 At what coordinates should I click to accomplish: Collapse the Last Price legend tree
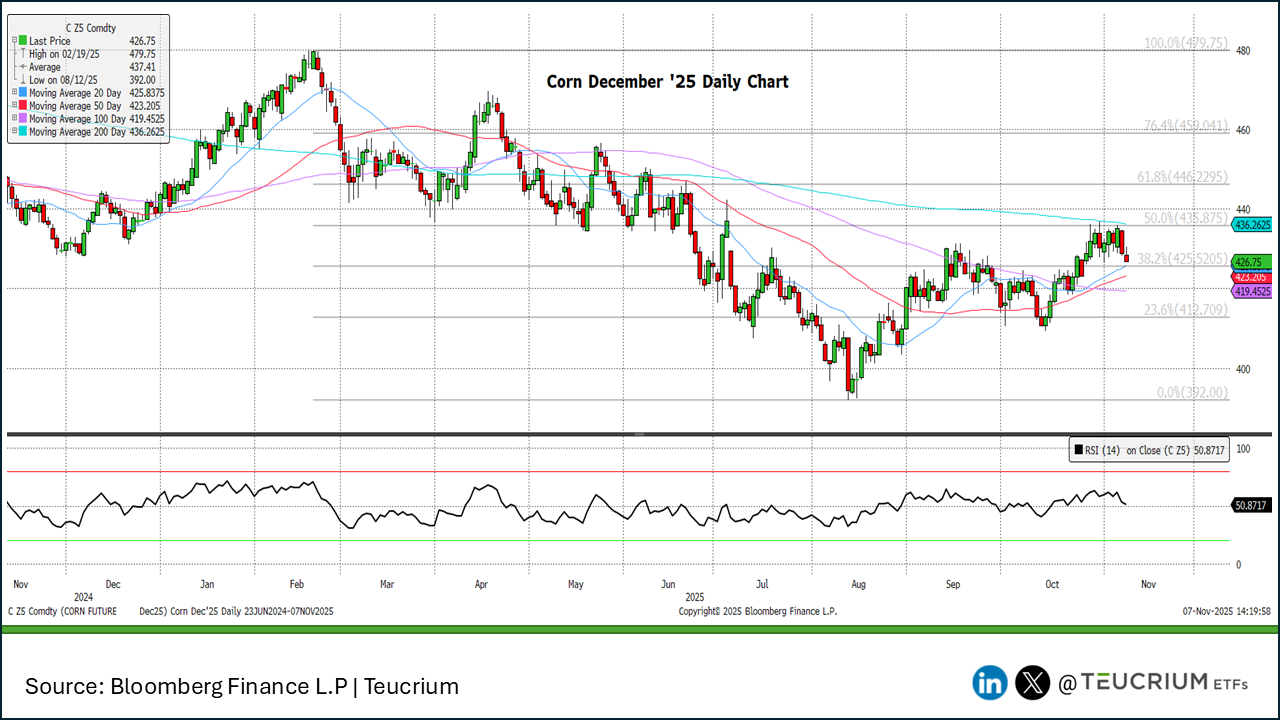pos(13,41)
